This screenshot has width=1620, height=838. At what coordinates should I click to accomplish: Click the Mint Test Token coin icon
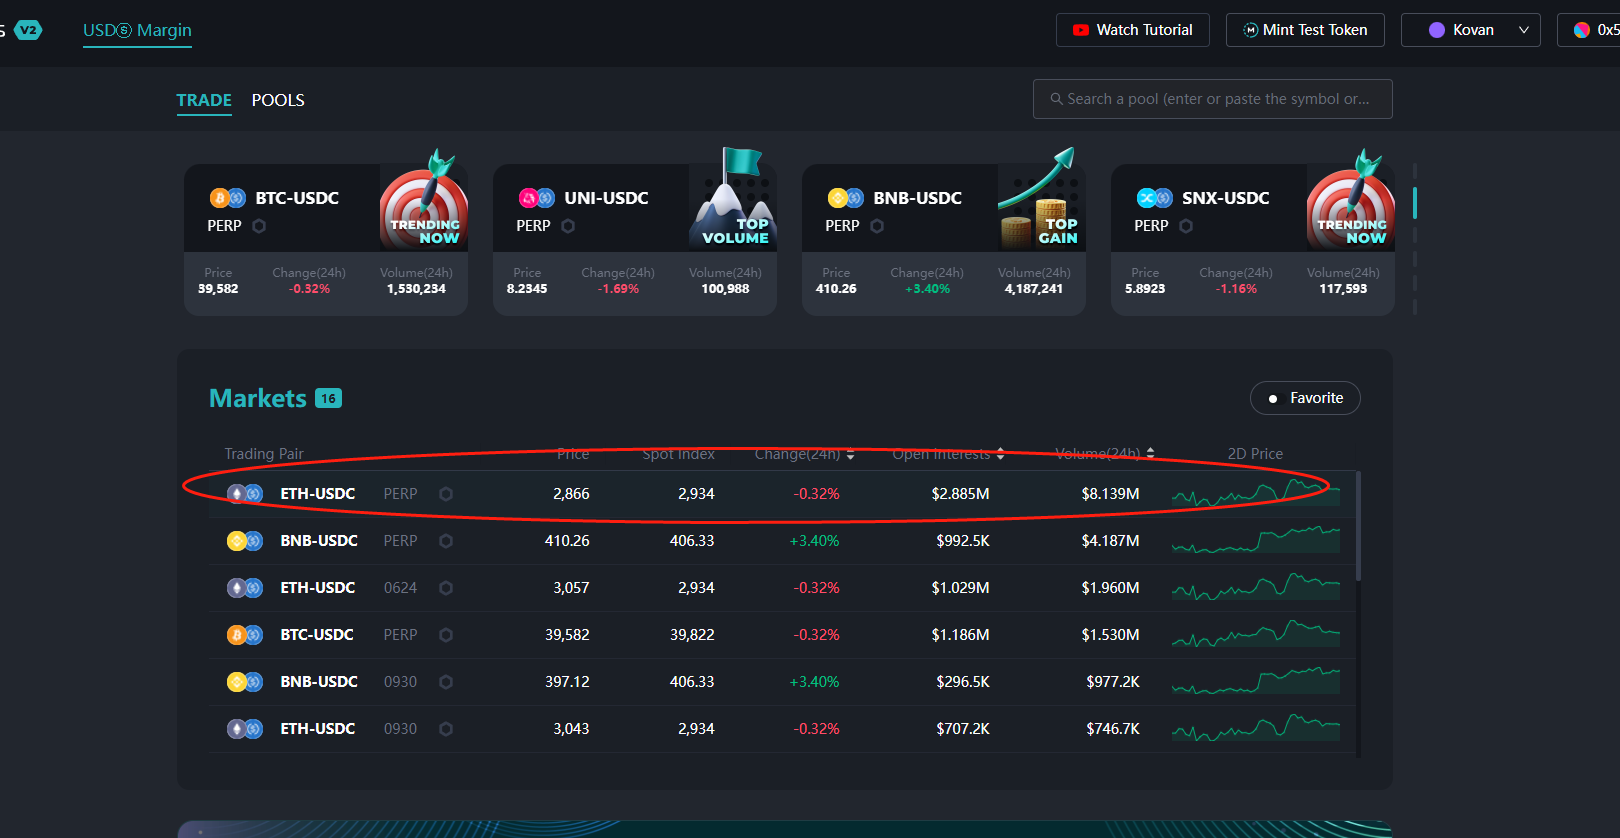tap(1250, 30)
